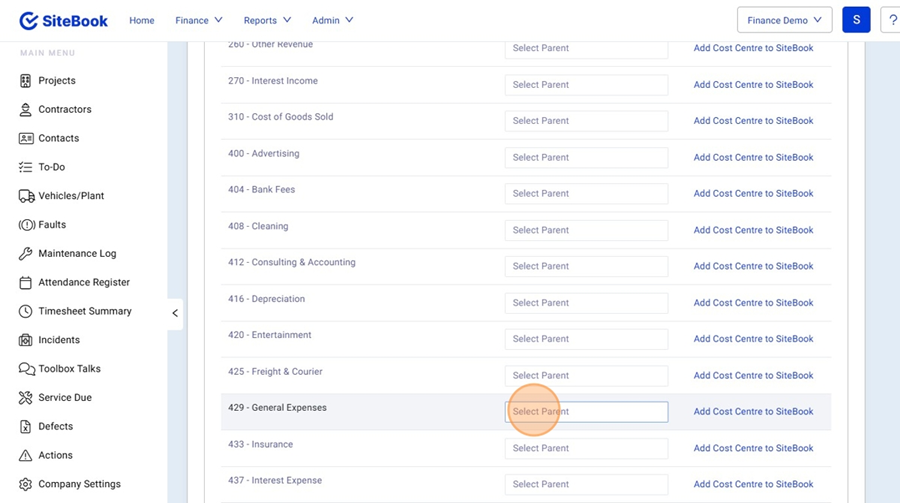Open the Maintenance Log wrench icon
This screenshot has height=503, width=900.
click(x=26, y=254)
